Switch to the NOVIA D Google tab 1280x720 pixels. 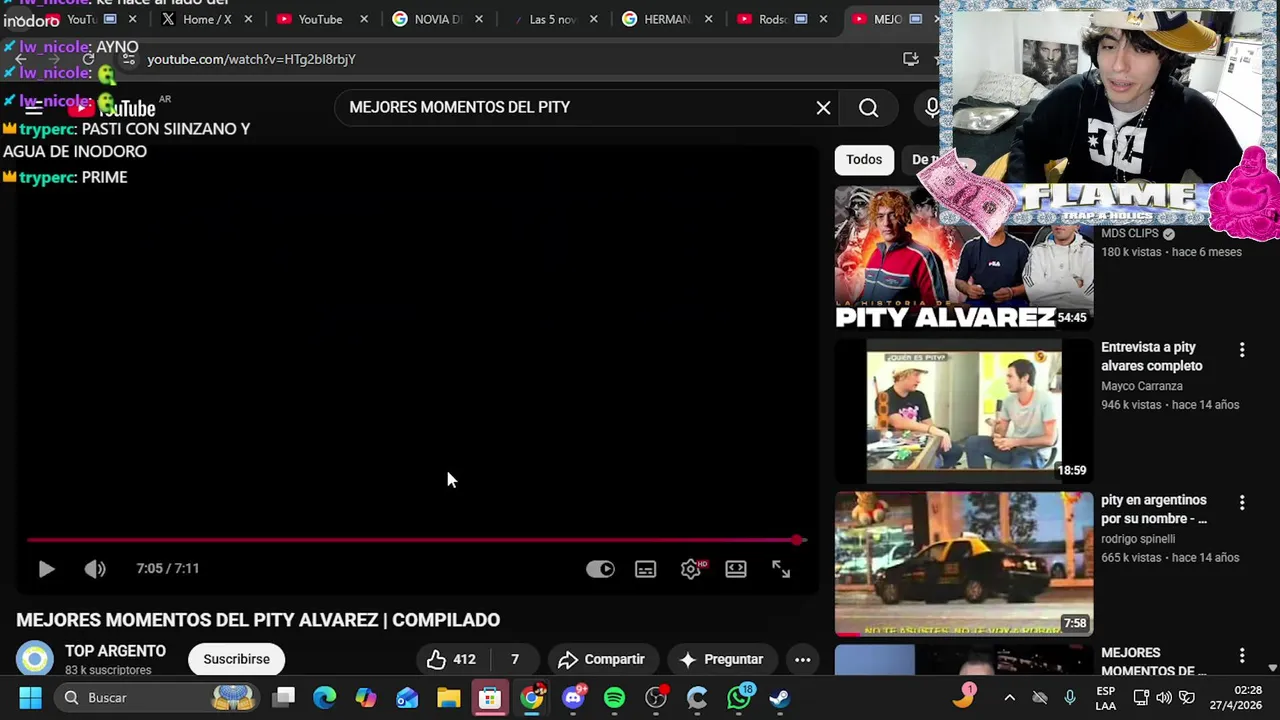(x=435, y=19)
